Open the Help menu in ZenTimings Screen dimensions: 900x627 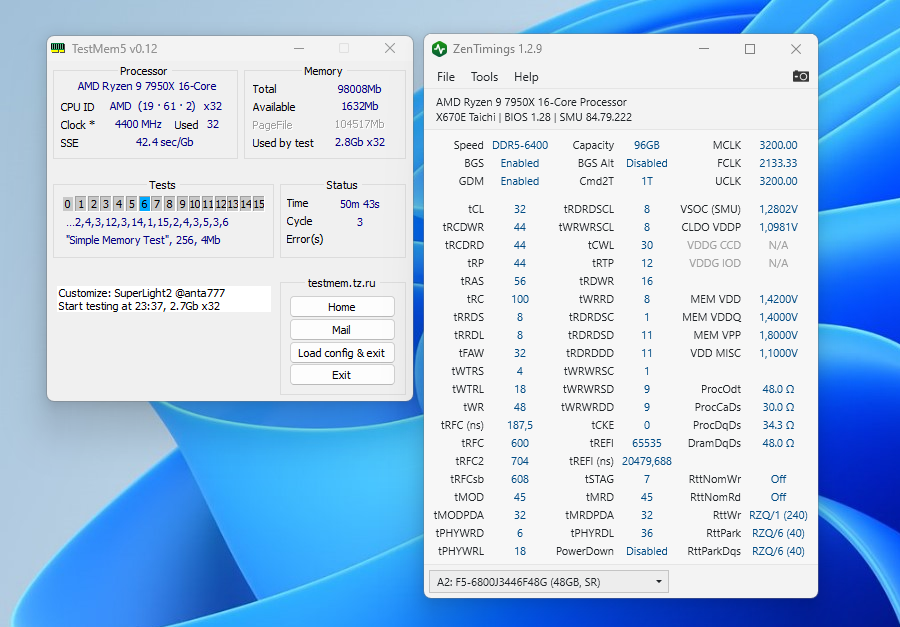526,77
